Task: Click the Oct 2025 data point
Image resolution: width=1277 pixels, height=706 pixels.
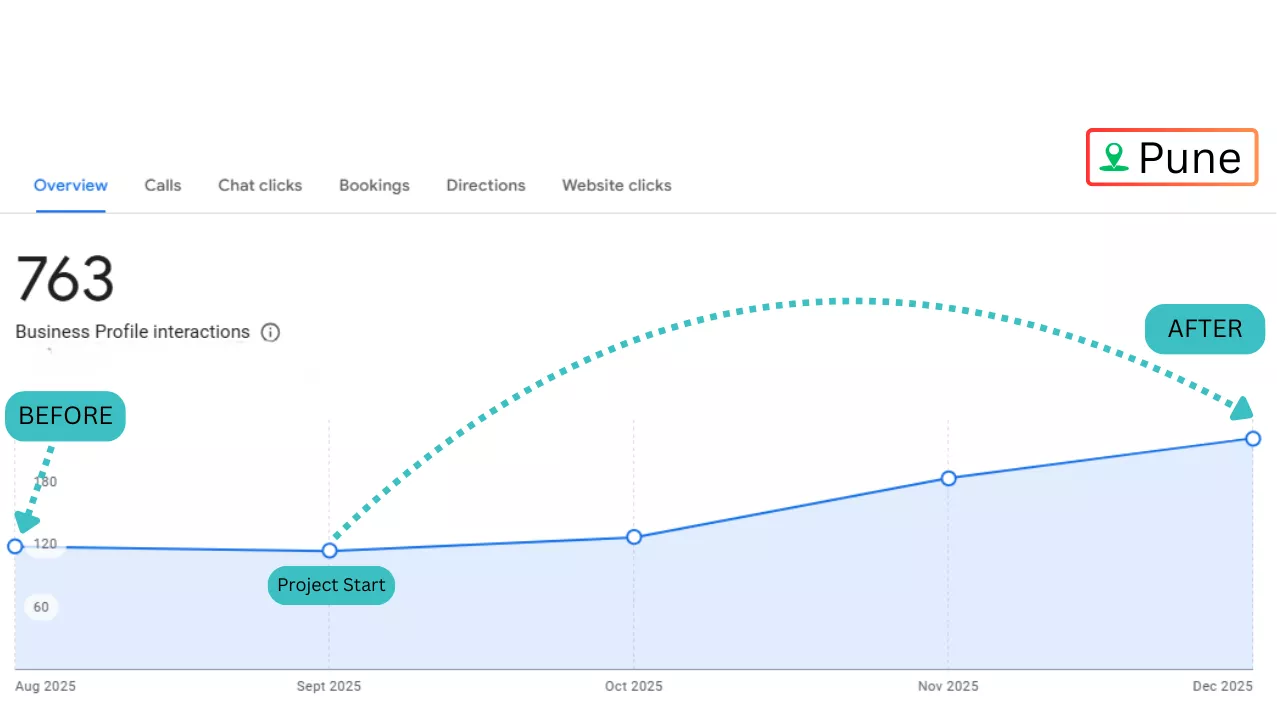Action: tap(634, 537)
